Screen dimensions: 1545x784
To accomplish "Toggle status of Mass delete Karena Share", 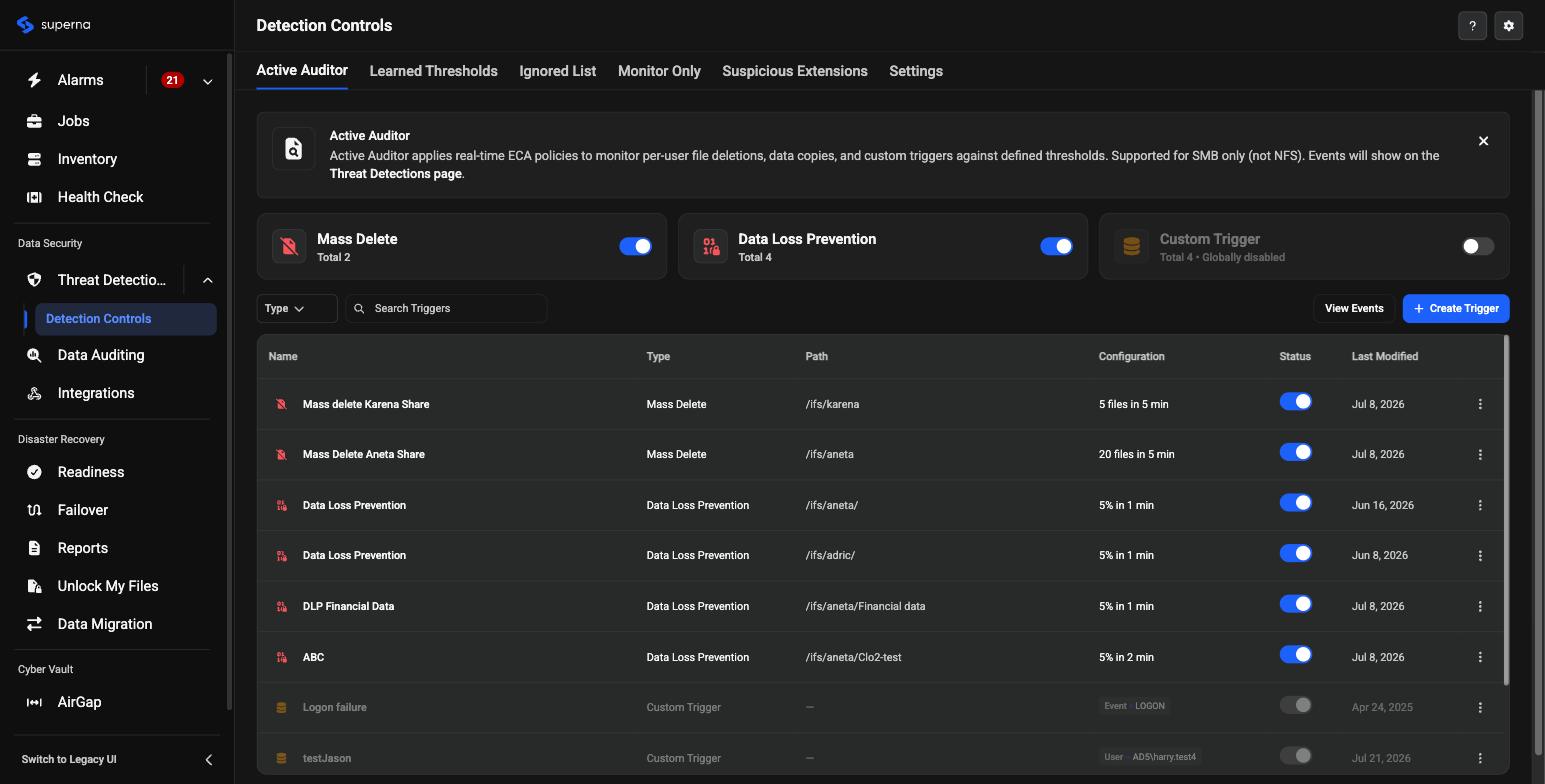I will (x=1295, y=401).
